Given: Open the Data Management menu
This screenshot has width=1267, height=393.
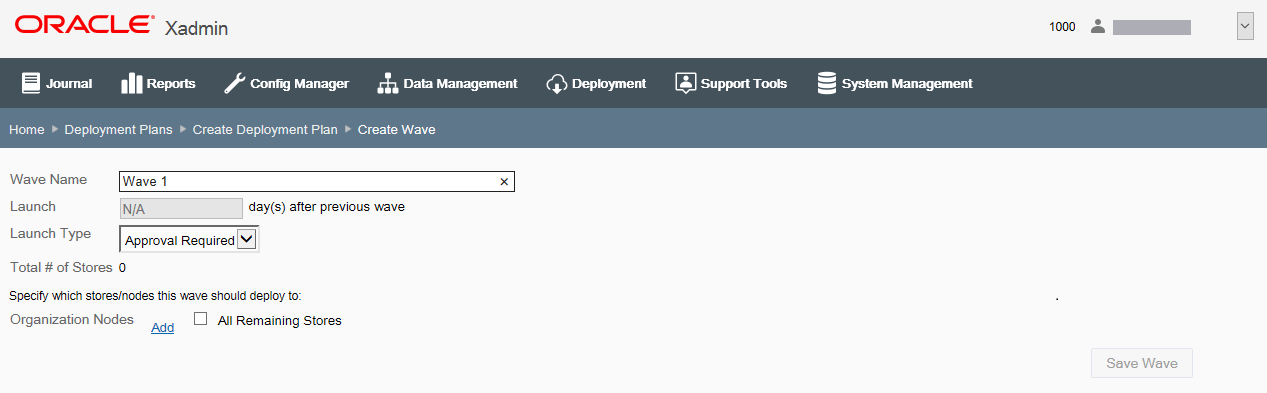Looking at the screenshot, I should coord(447,83).
